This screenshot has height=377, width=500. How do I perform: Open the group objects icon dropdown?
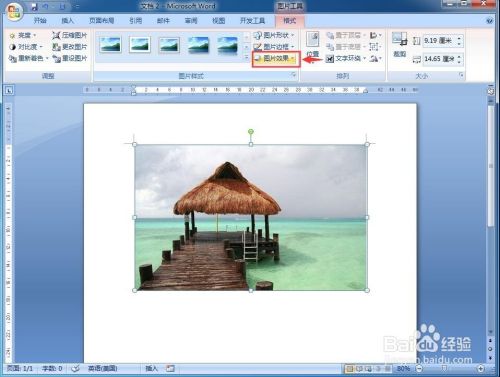[375, 47]
